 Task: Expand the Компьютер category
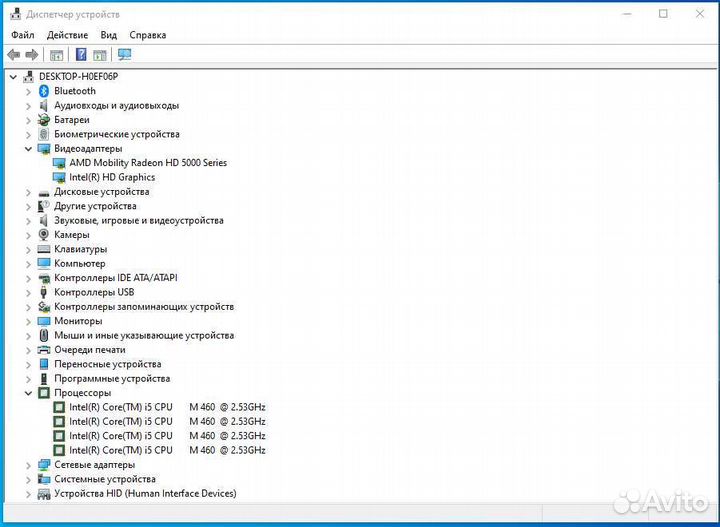28,264
